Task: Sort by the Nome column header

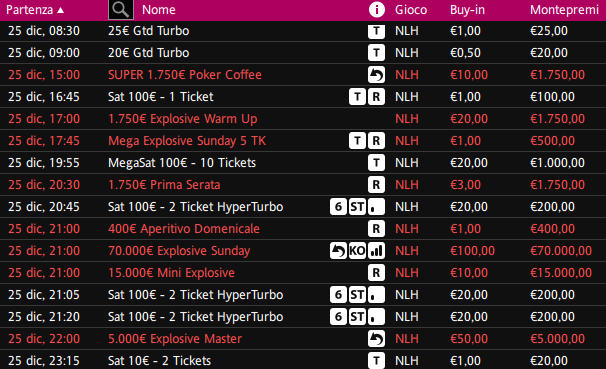Action: click(x=158, y=10)
